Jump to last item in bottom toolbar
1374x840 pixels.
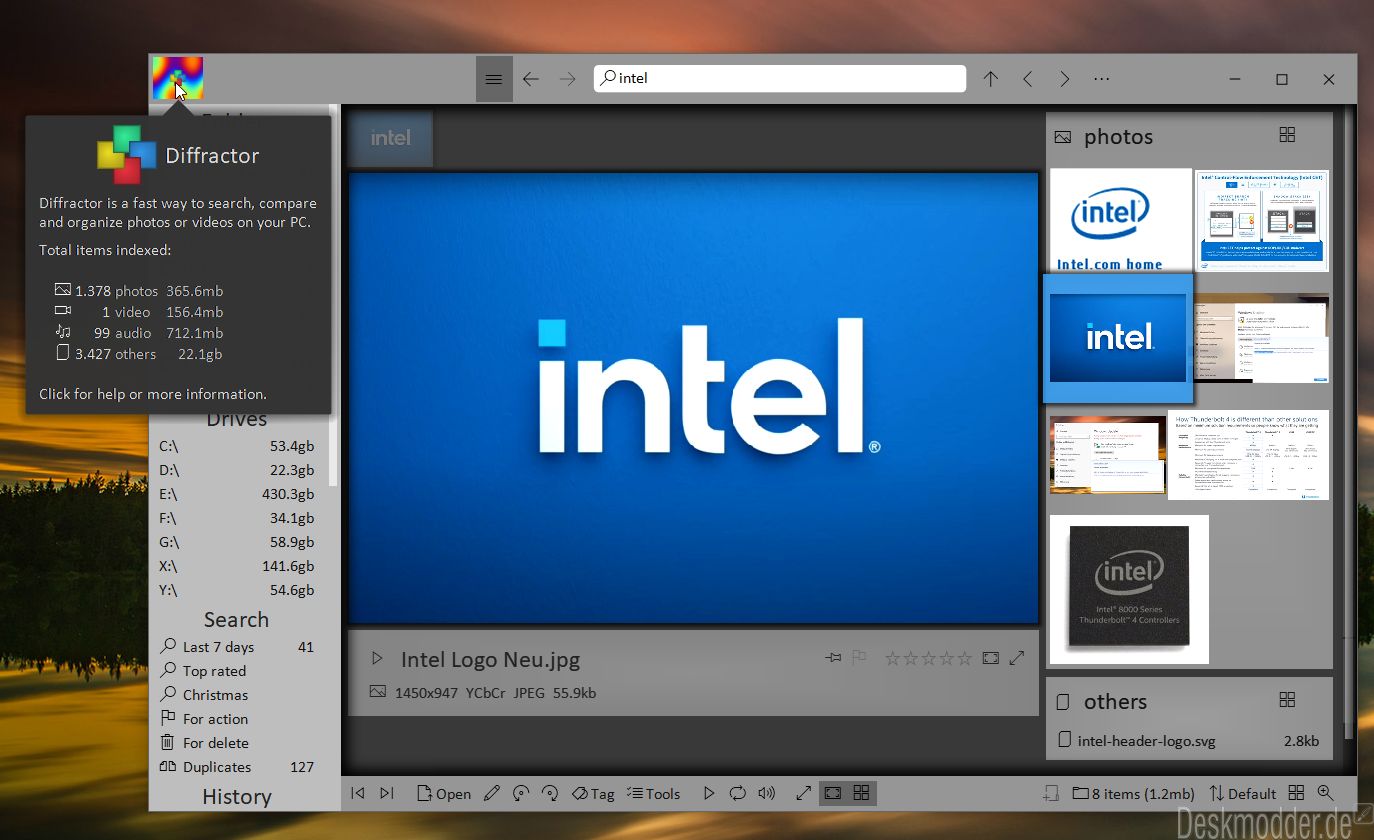point(387,793)
